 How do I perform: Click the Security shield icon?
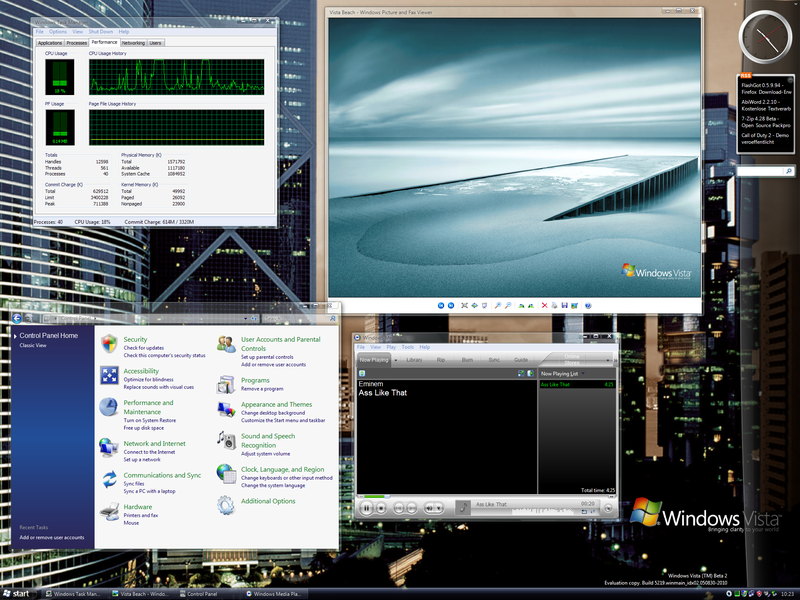[x=110, y=344]
